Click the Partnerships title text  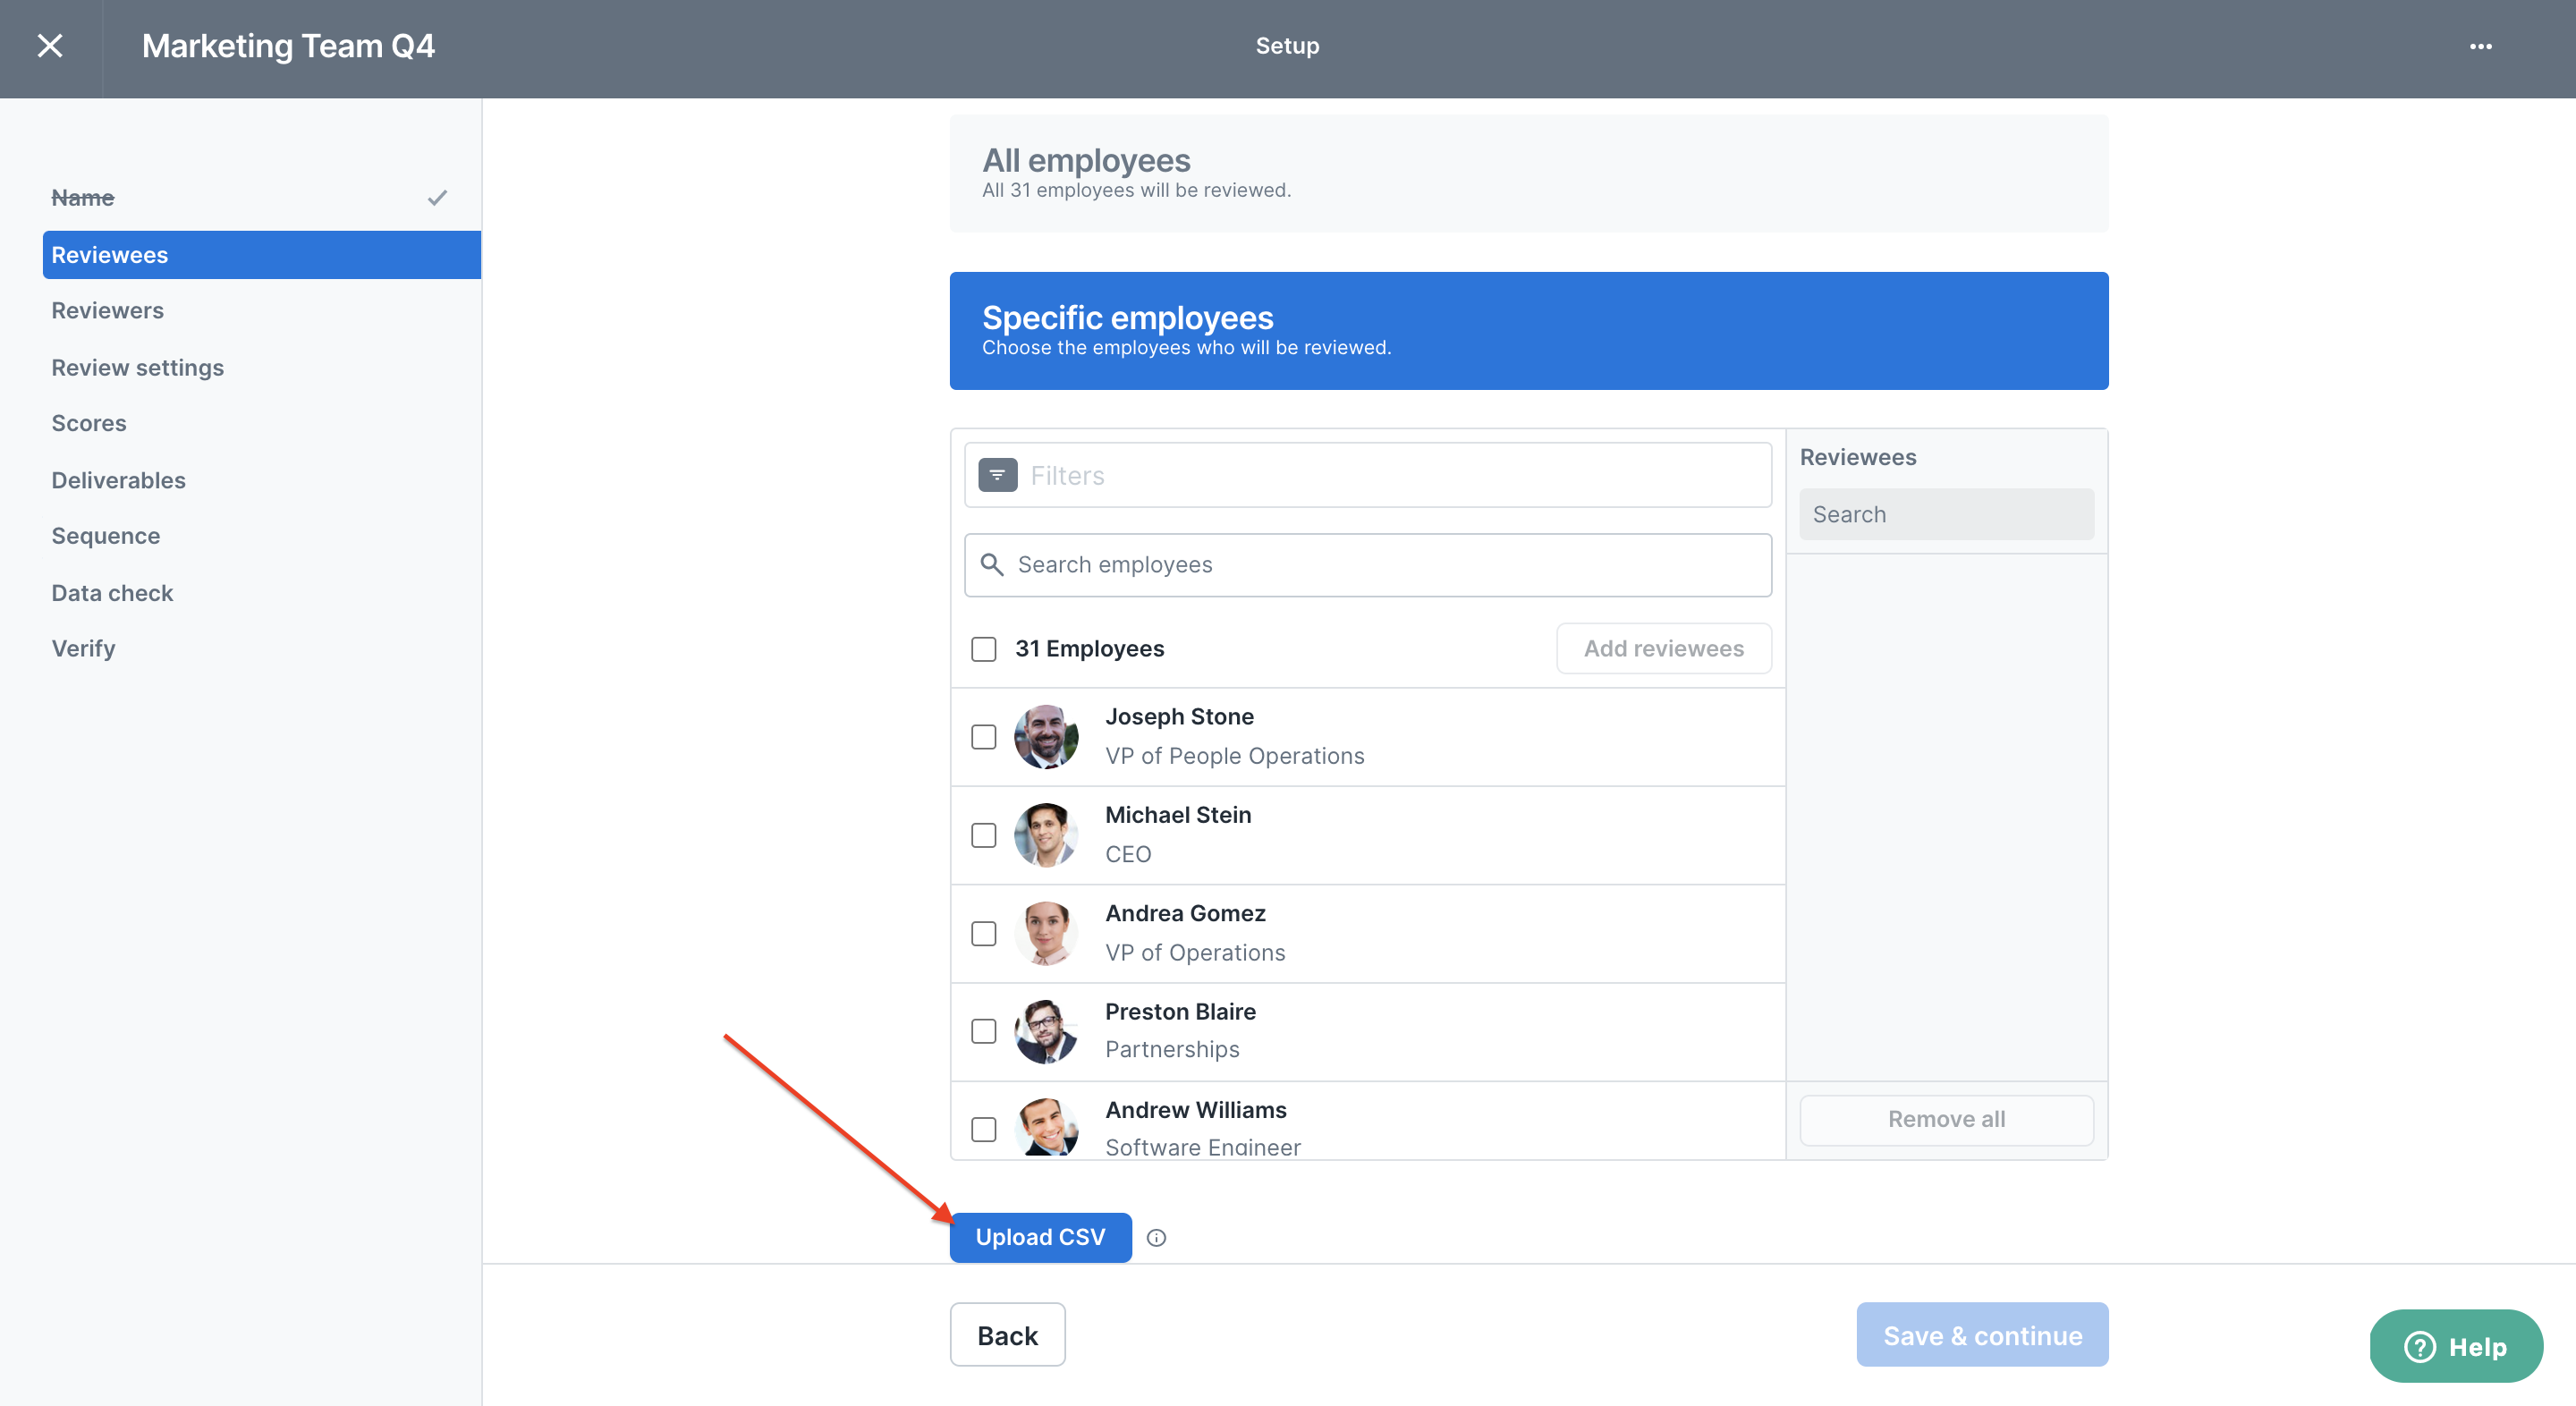(1172, 1050)
